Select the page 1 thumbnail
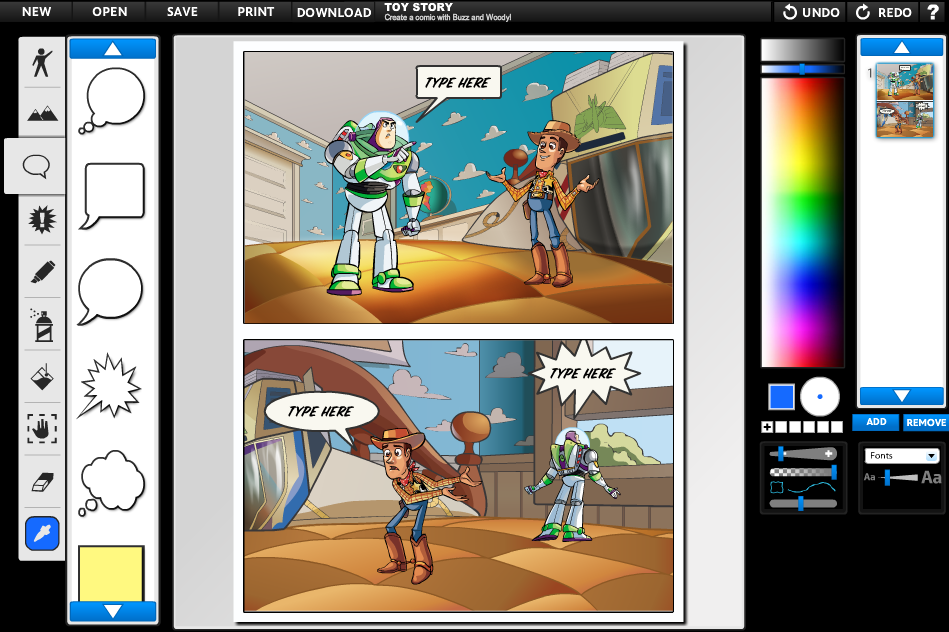The width and height of the screenshot is (949, 632). tap(905, 100)
